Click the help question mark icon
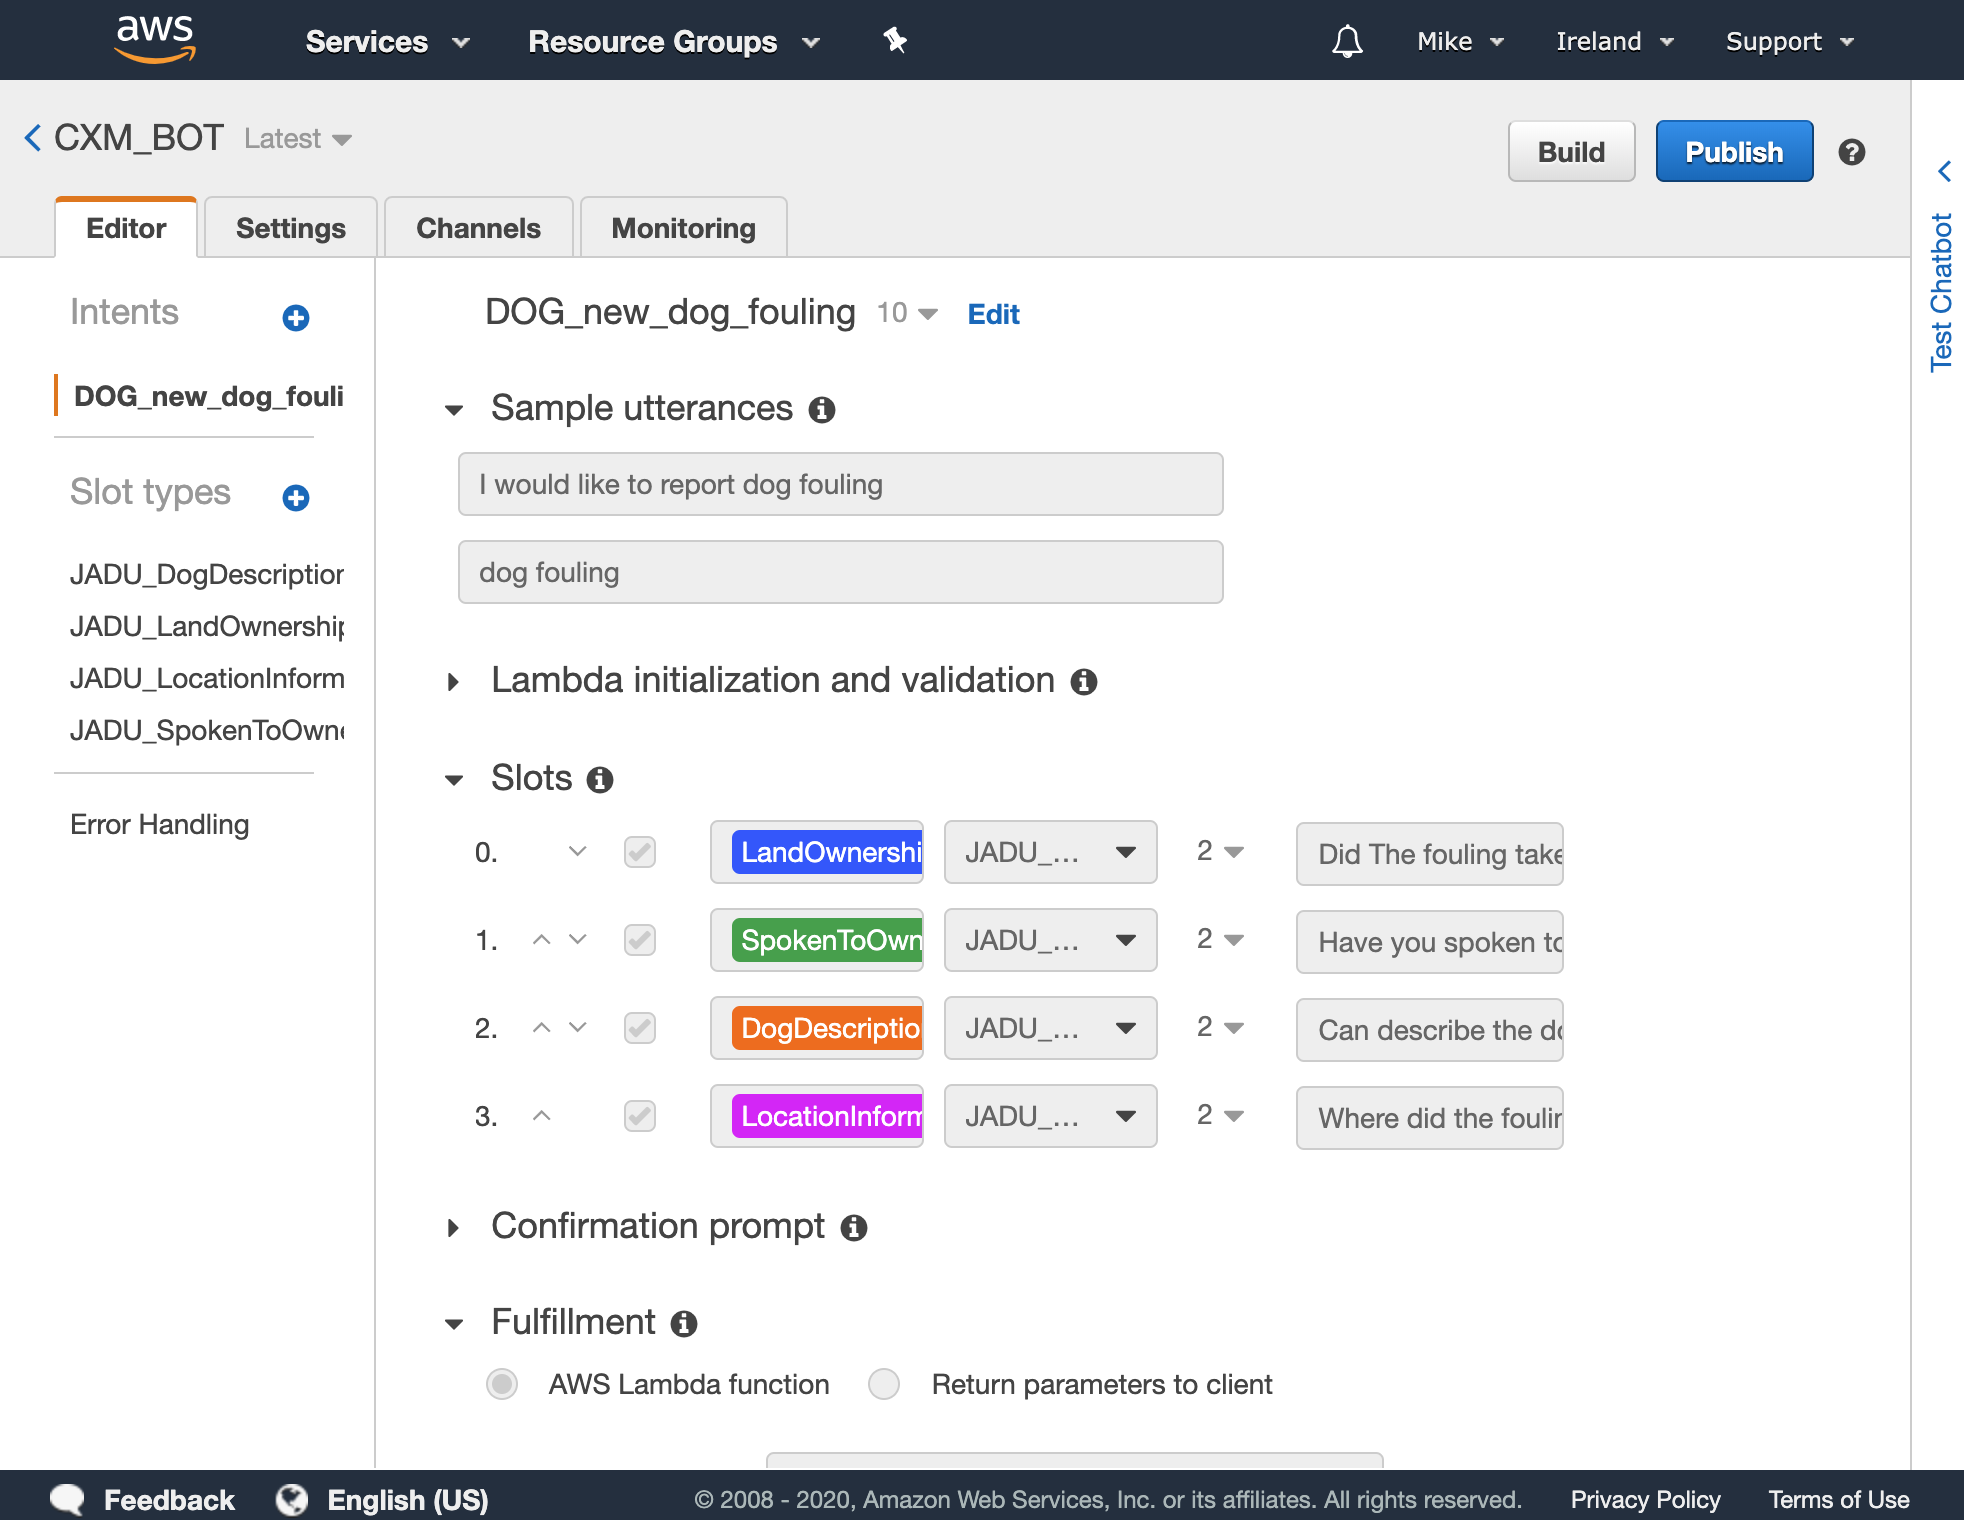 1851,152
